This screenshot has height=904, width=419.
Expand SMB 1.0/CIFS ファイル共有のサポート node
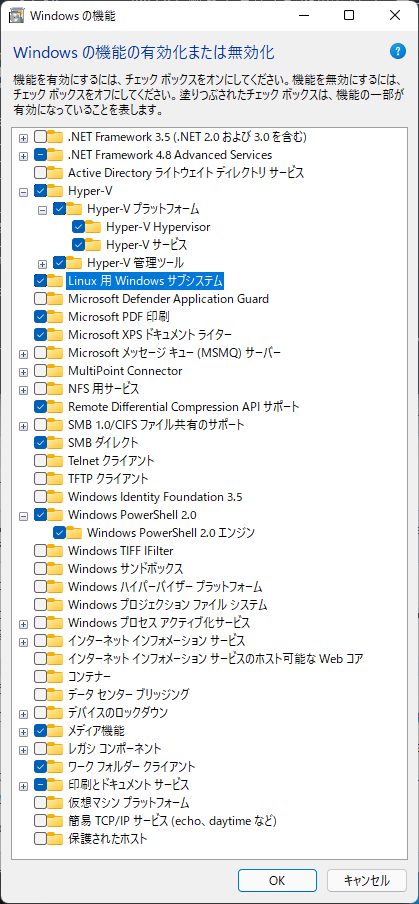(x=24, y=426)
